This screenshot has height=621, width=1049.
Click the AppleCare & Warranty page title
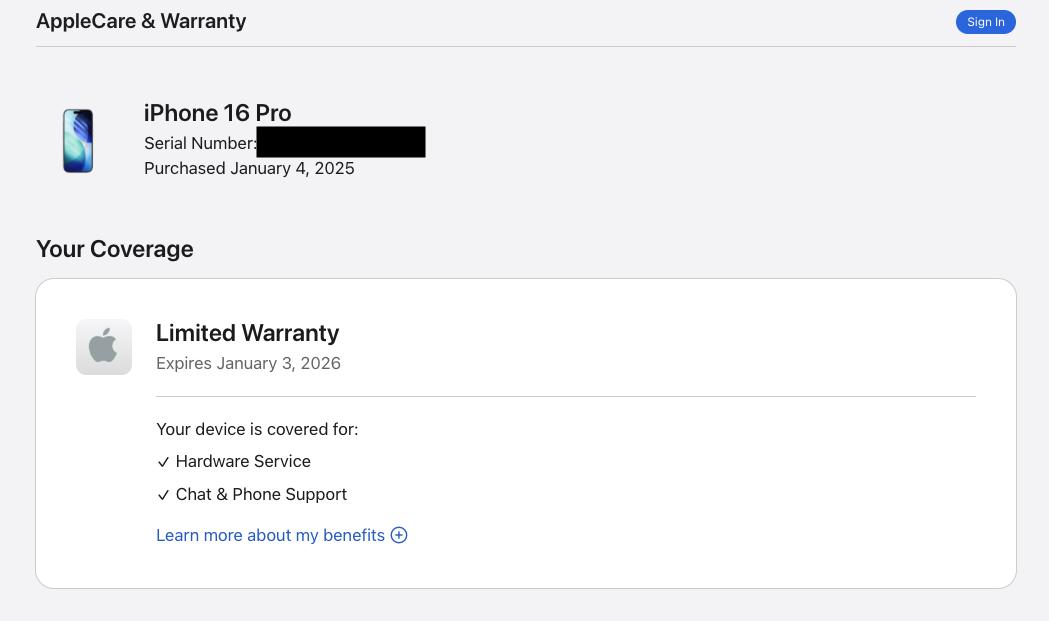click(x=141, y=21)
